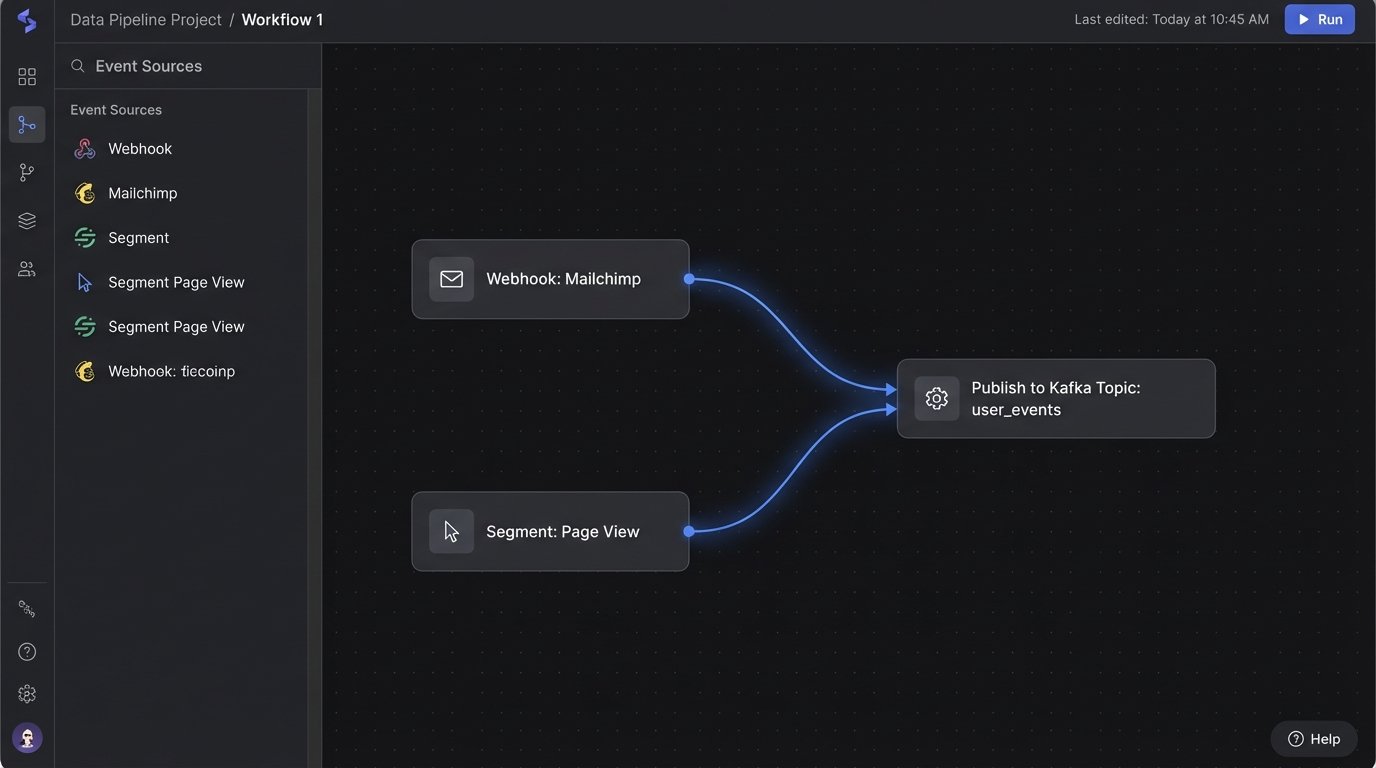Go to Data Pipeline Project breadcrumb
The height and width of the screenshot is (768, 1376).
pos(146,20)
